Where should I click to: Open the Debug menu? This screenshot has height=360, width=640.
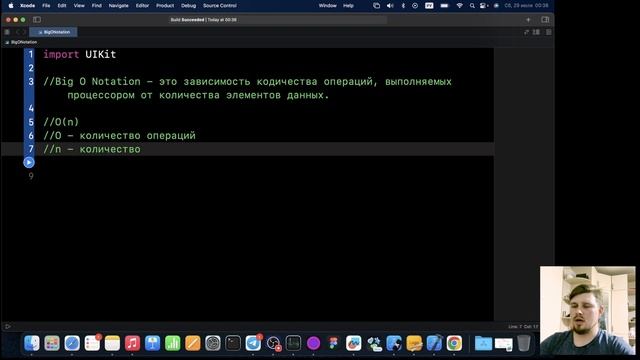[188, 6]
